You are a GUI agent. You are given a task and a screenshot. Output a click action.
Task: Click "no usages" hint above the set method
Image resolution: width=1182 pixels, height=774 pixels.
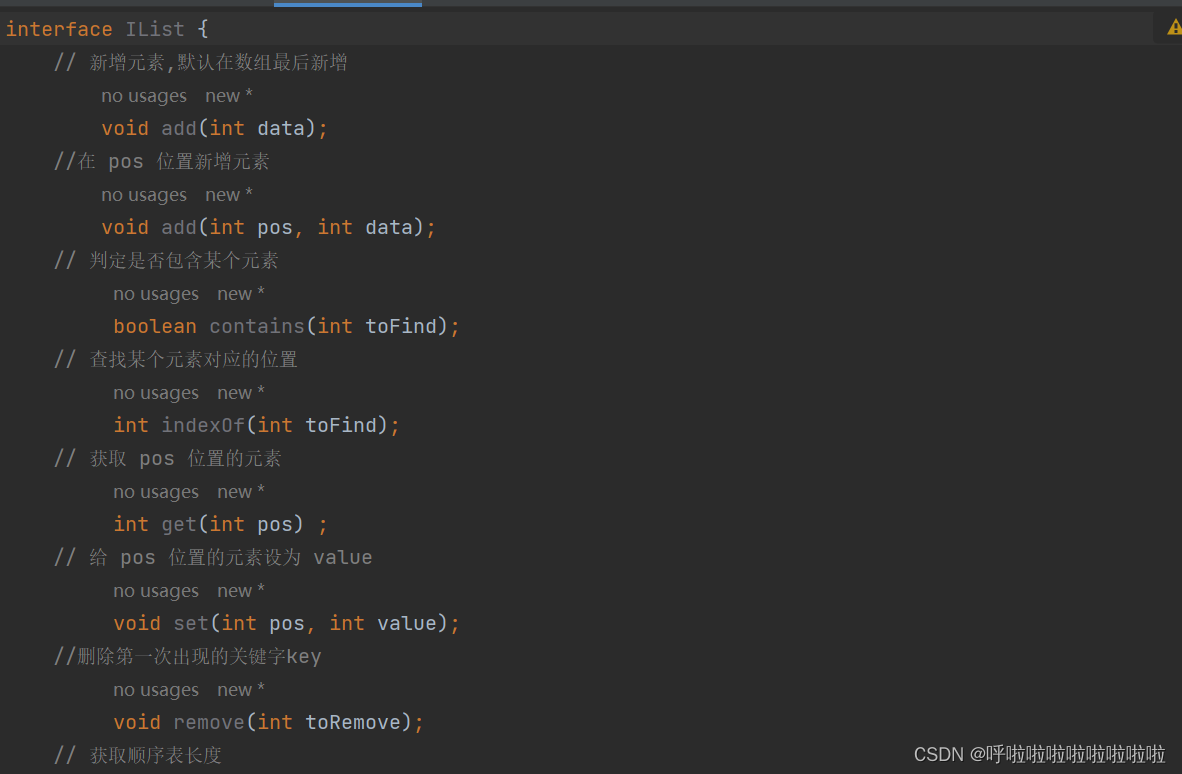coord(156,590)
